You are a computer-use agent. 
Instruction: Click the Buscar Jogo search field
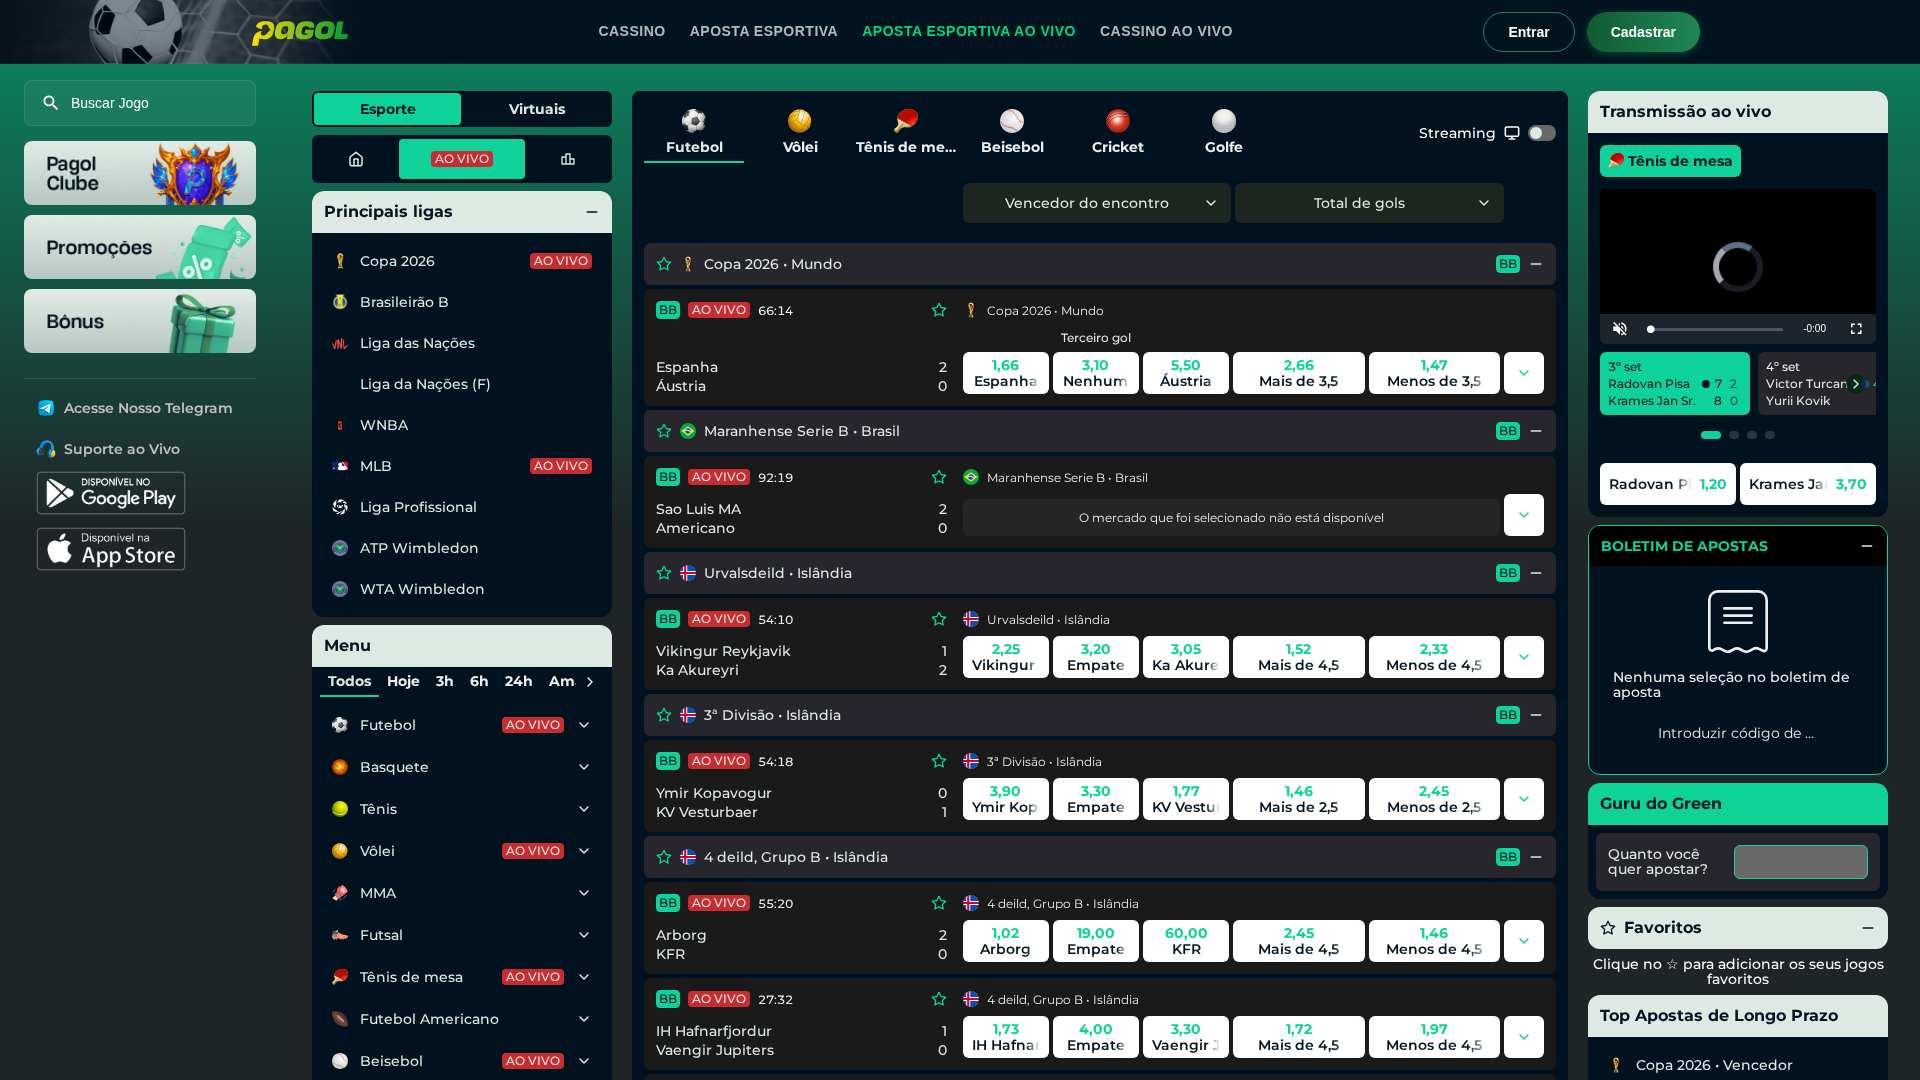(x=140, y=103)
